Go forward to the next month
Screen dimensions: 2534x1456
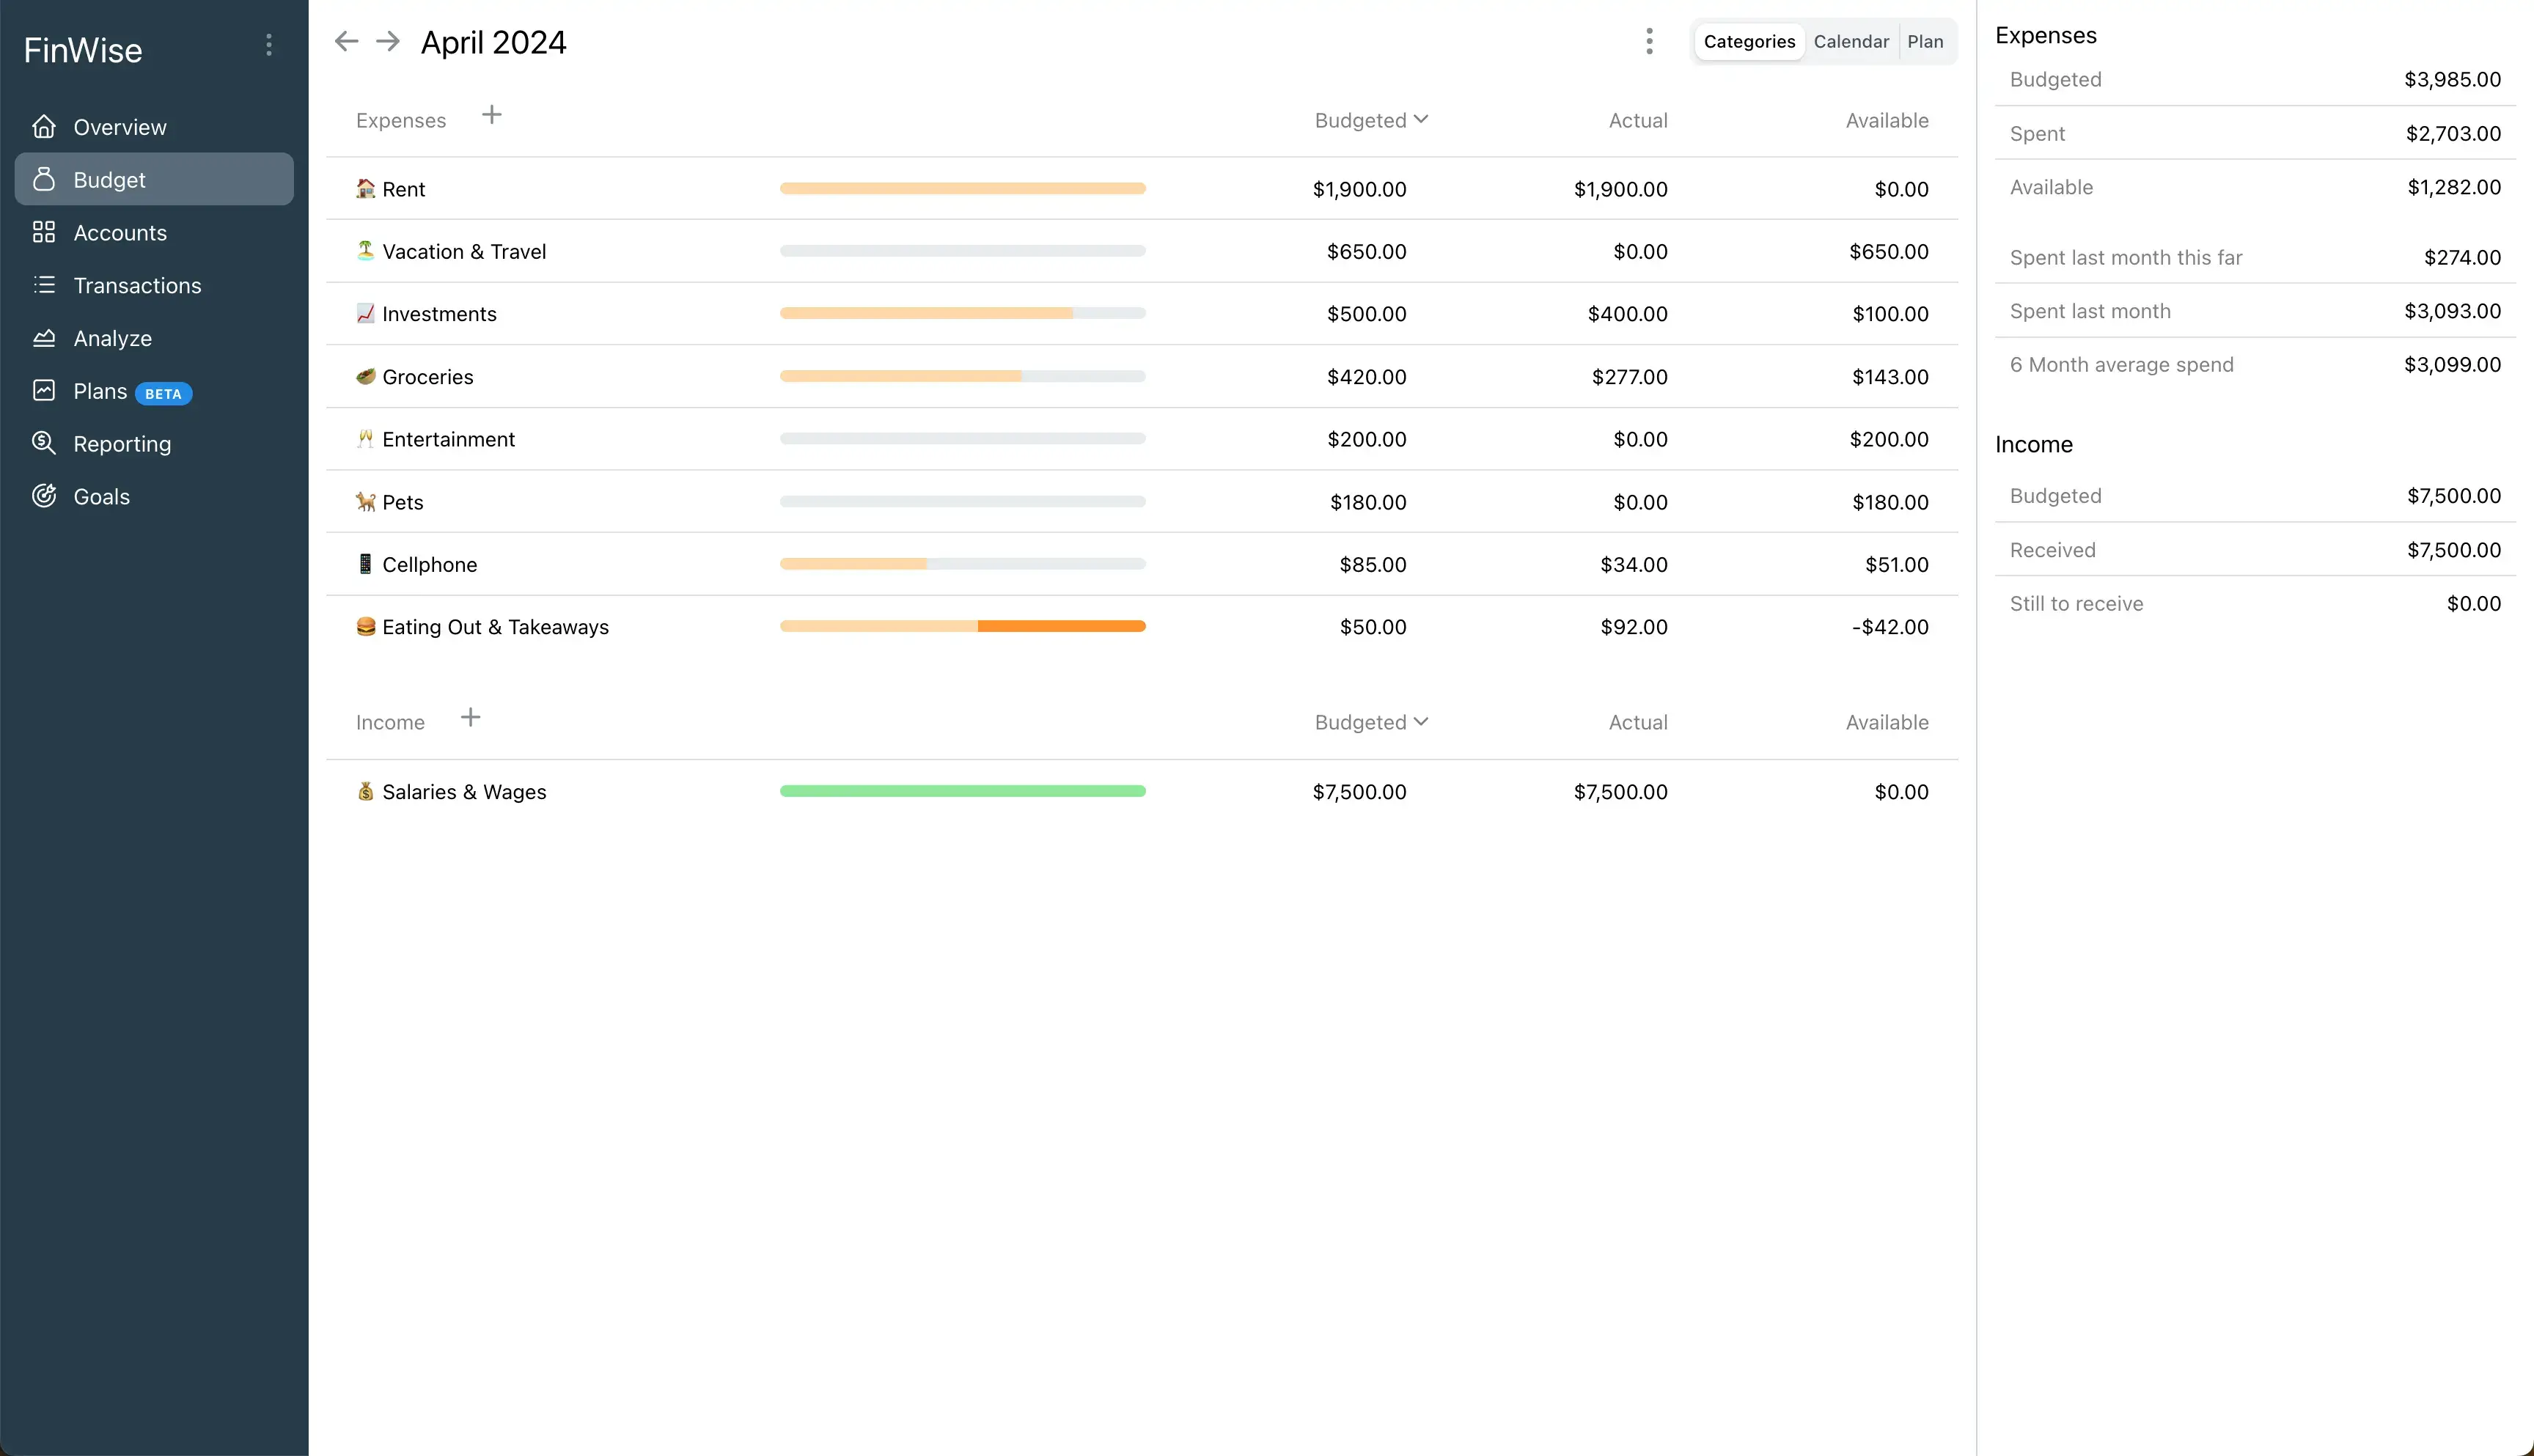click(x=387, y=41)
